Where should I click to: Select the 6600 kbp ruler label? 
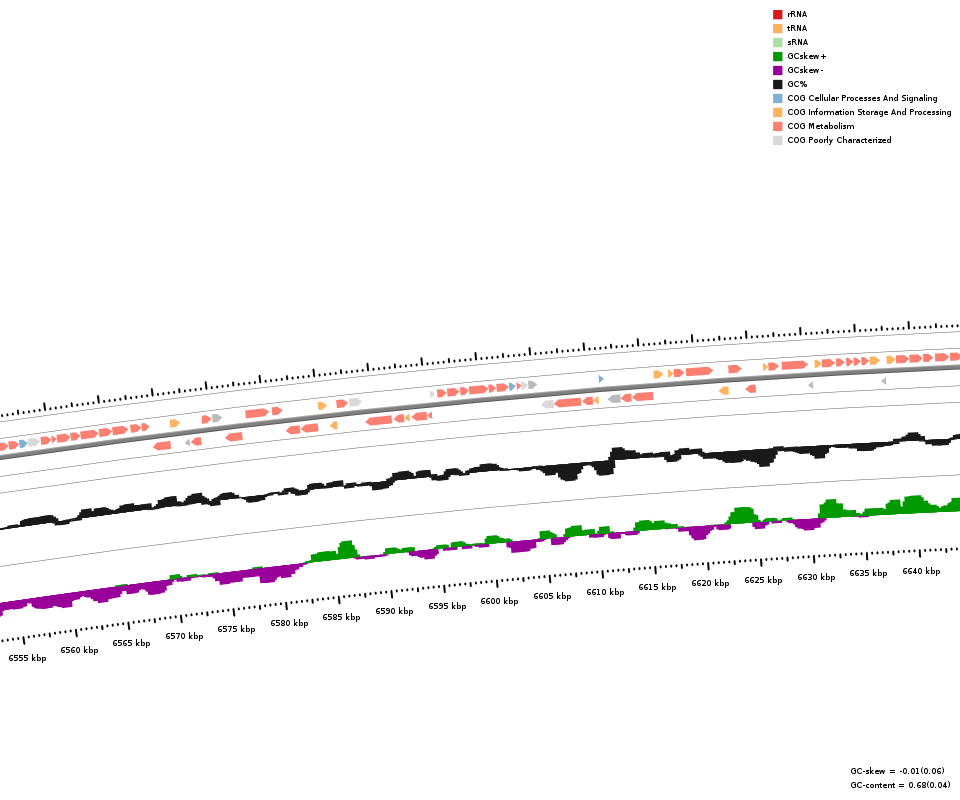coord(499,601)
